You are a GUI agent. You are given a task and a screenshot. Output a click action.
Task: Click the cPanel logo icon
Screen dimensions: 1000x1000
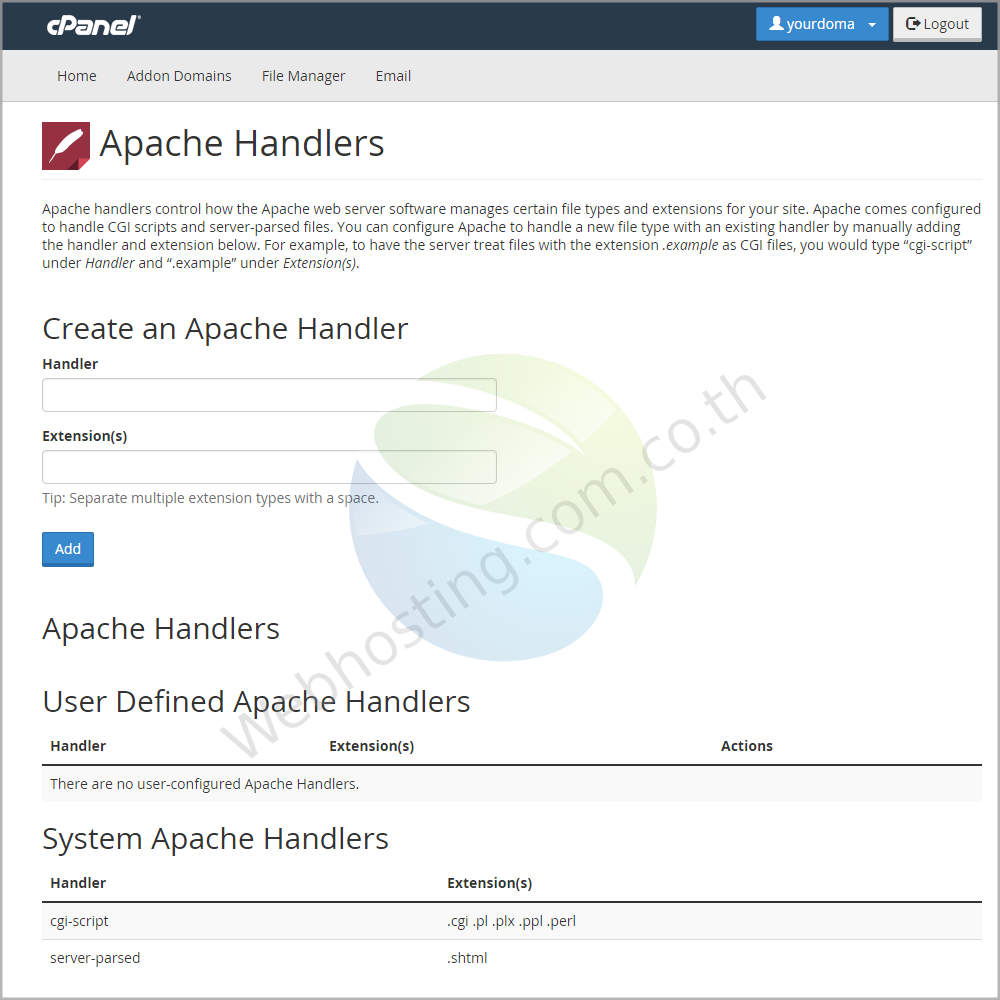pyautogui.click(x=93, y=26)
